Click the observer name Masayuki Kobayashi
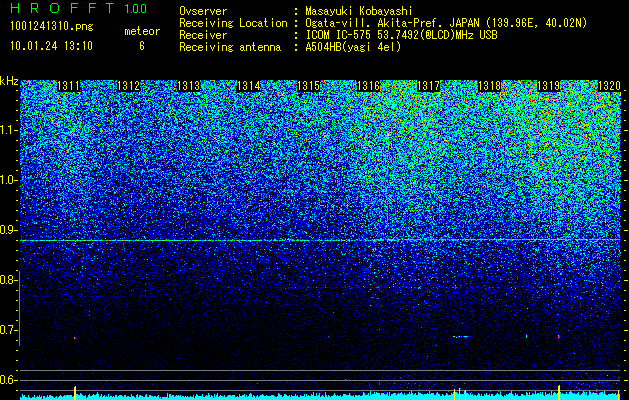 [359, 11]
